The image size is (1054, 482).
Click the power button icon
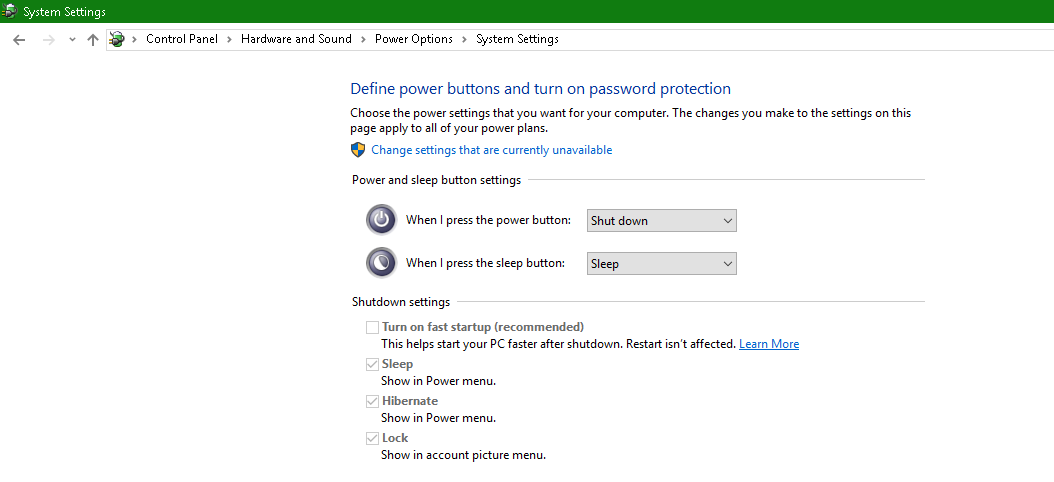381,220
